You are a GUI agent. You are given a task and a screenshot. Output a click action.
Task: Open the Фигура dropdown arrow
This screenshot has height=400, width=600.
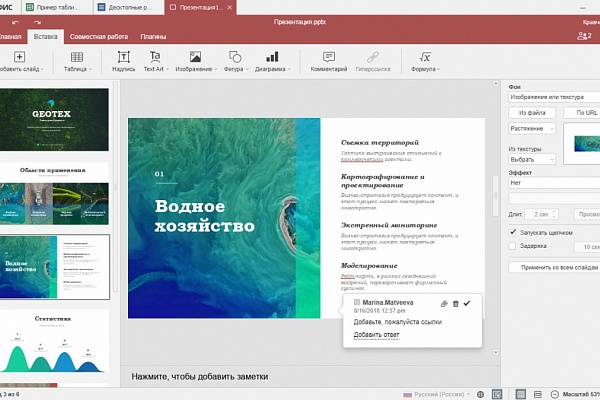pyautogui.click(x=247, y=69)
